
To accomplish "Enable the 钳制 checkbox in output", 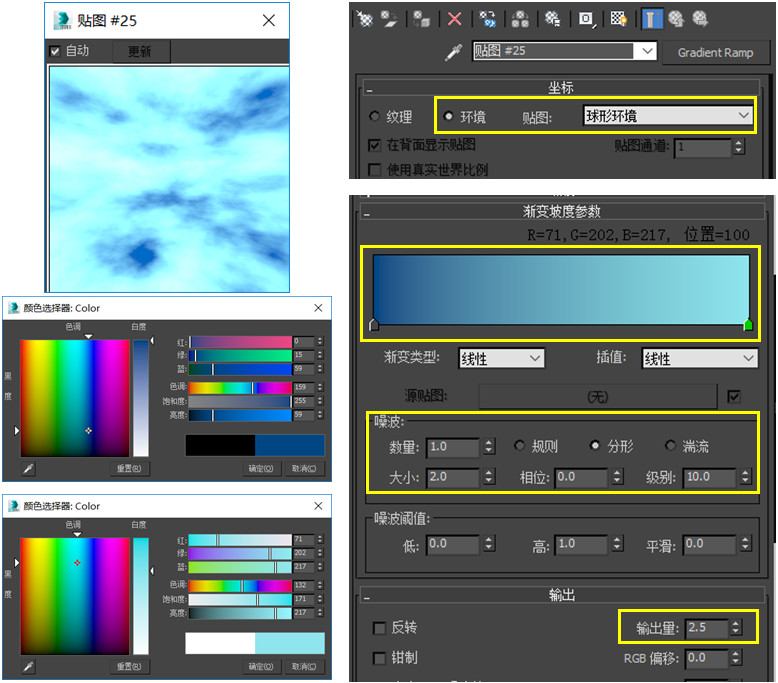I will click(380, 658).
